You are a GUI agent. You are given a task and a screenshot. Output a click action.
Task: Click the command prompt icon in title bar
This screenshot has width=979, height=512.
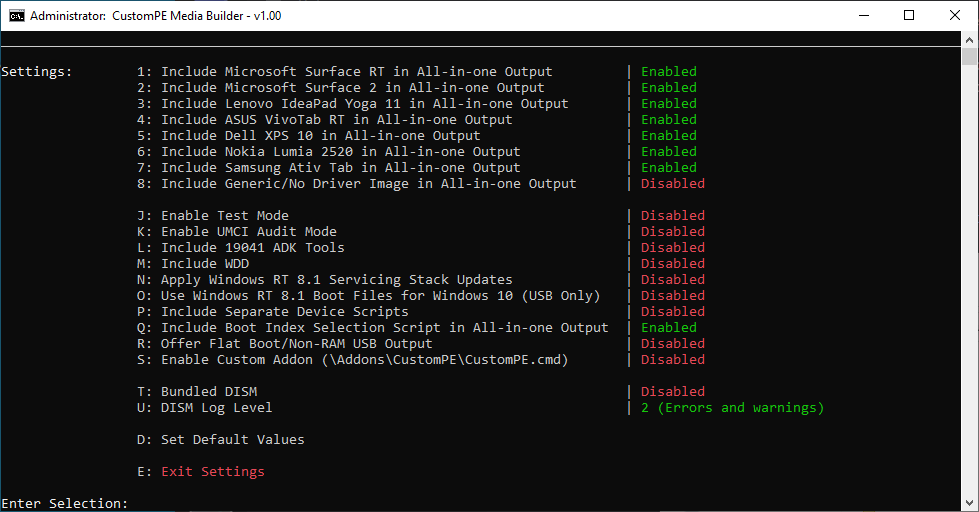pos(17,16)
